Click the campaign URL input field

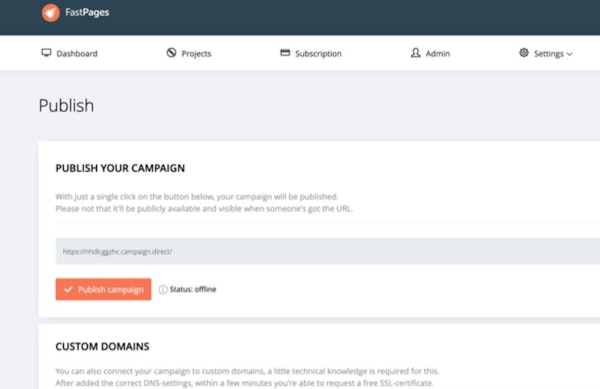point(328,251)
